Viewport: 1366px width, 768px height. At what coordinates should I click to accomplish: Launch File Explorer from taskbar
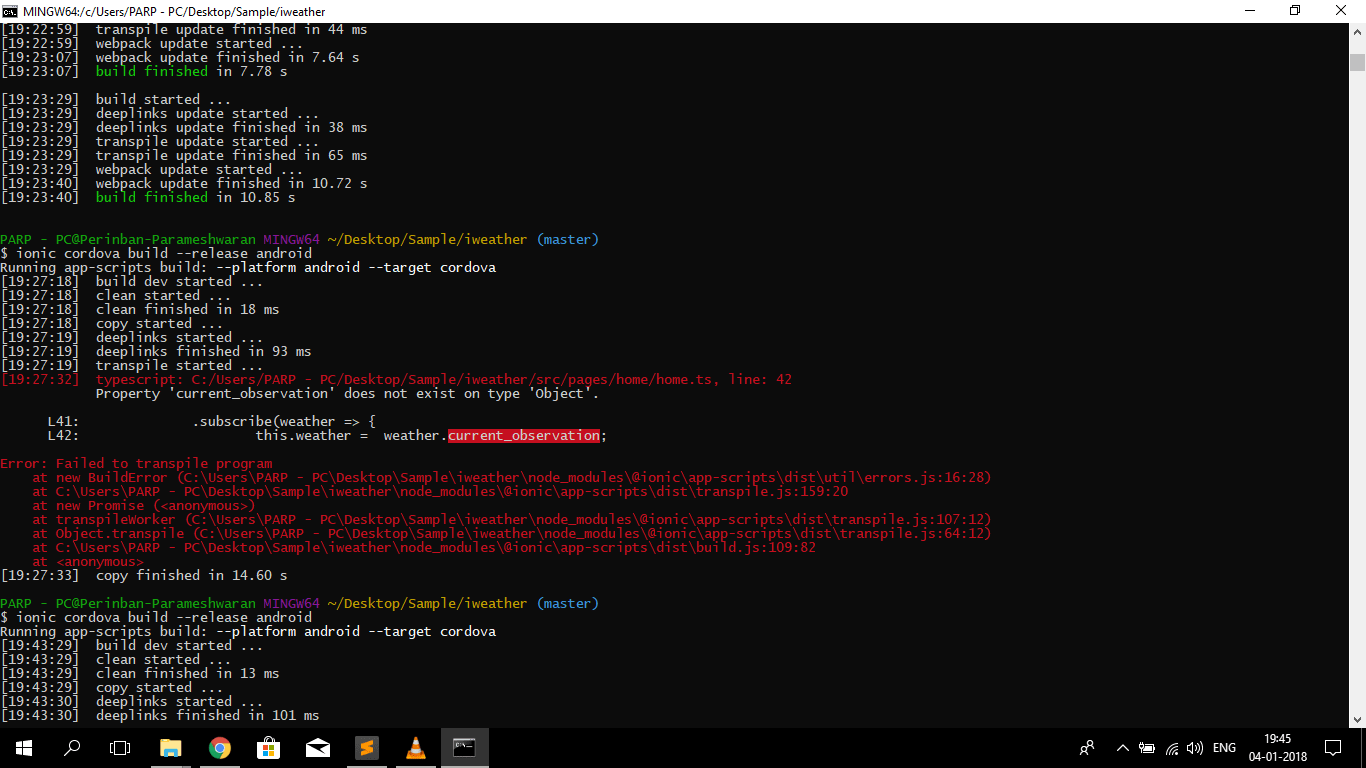pyautogui.click(x=170, y=748)
